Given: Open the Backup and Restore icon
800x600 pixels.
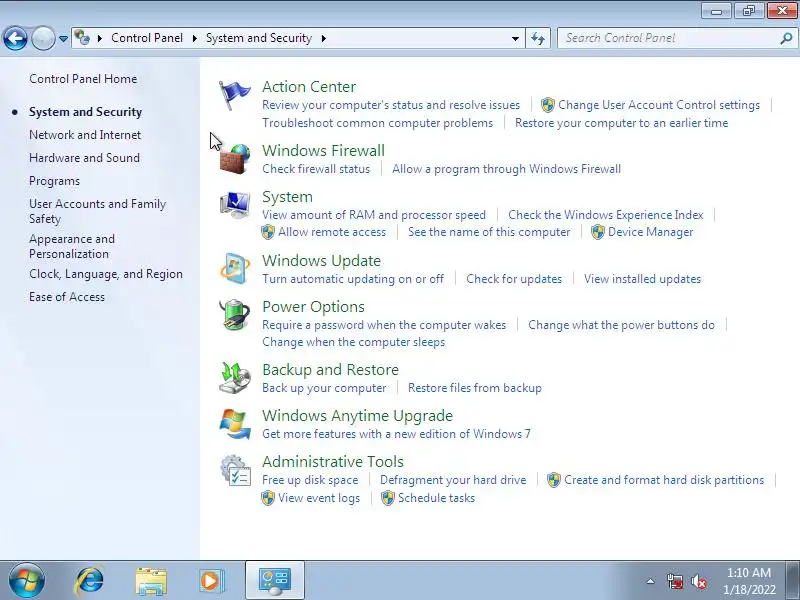Looking at the screenshot, I should 235,378.
